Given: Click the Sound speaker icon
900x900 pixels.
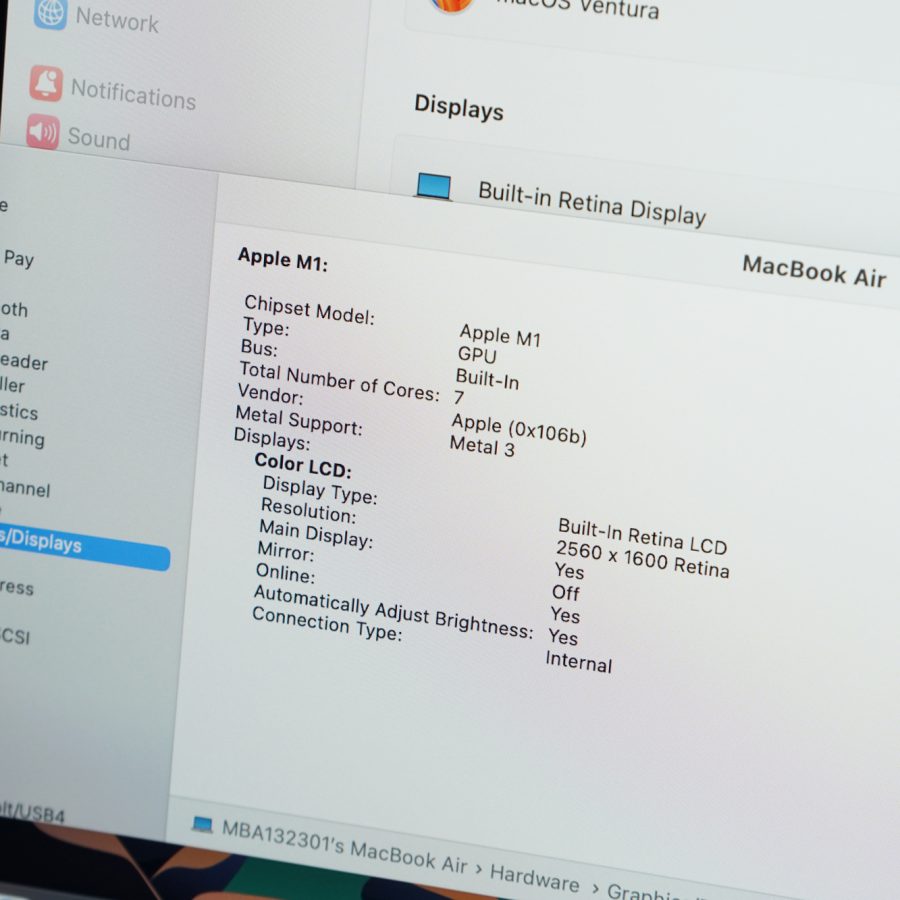Looking at the screenshot, I should point(43,132).
